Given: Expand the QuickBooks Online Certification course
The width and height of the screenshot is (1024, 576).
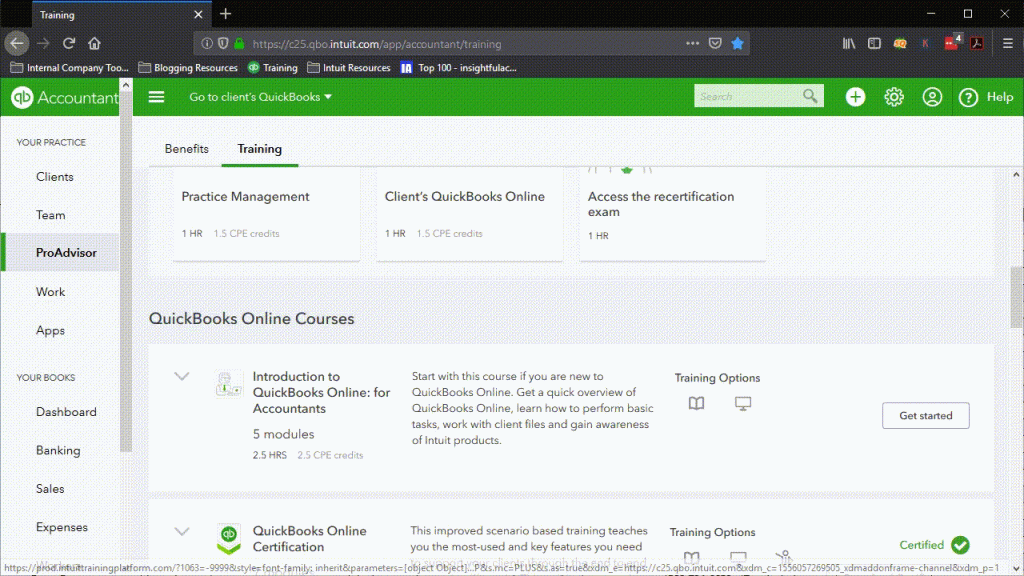Looking at the screenshot, I should tap(182, 532).
